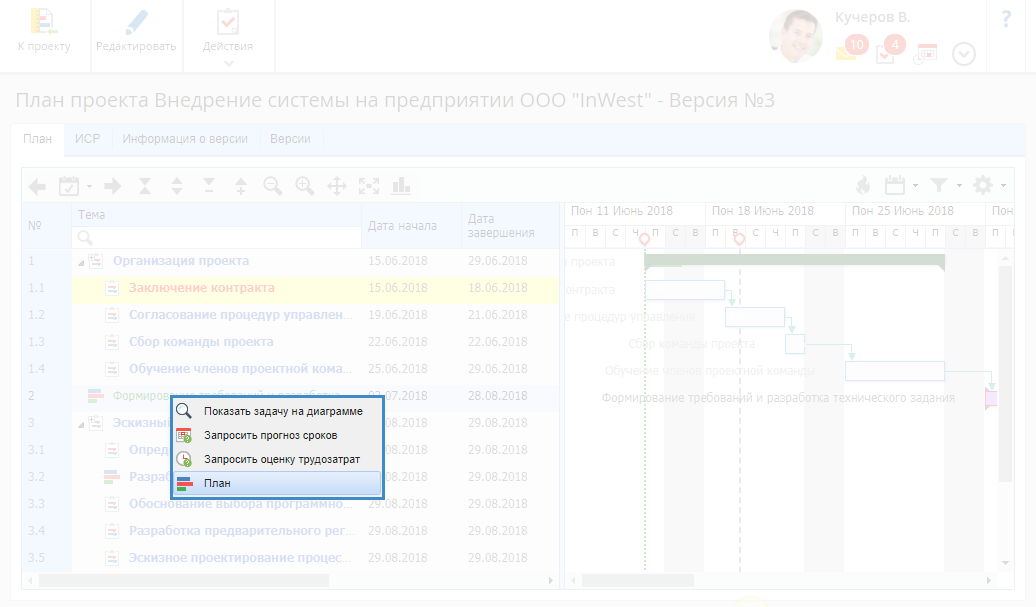Viewport: 1036px width, 607px height.
Task: Select 'План' in the context menu
Action: coord(277,484)
